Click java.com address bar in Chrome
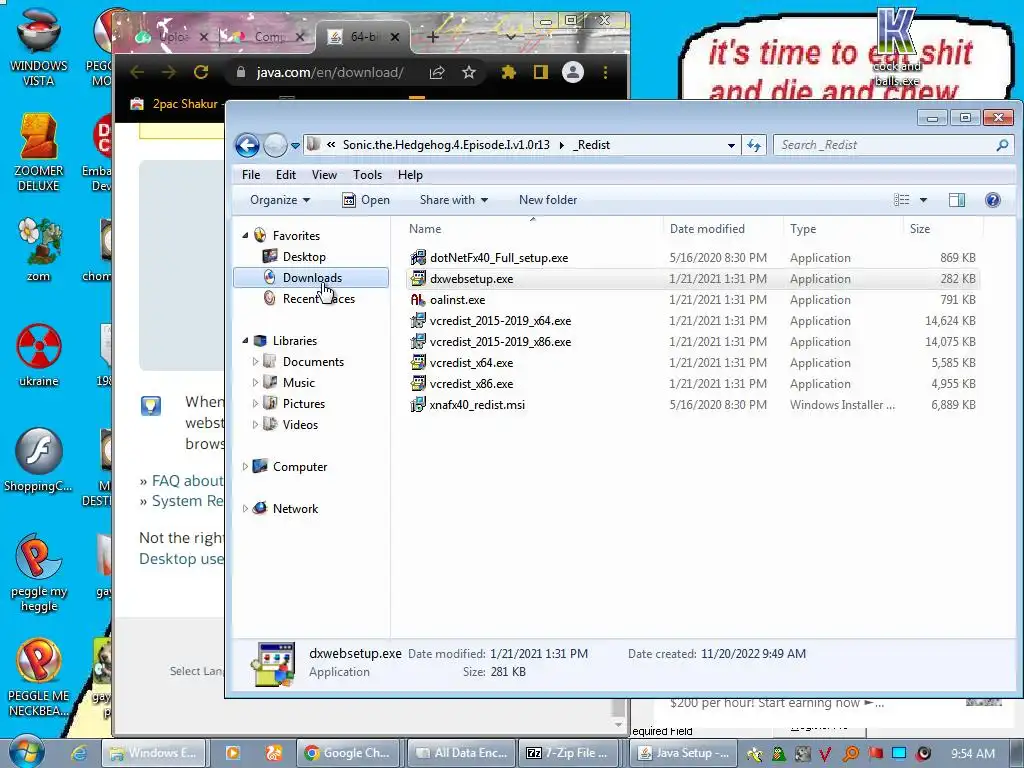 pyautogui.click(x=330, y=72)
